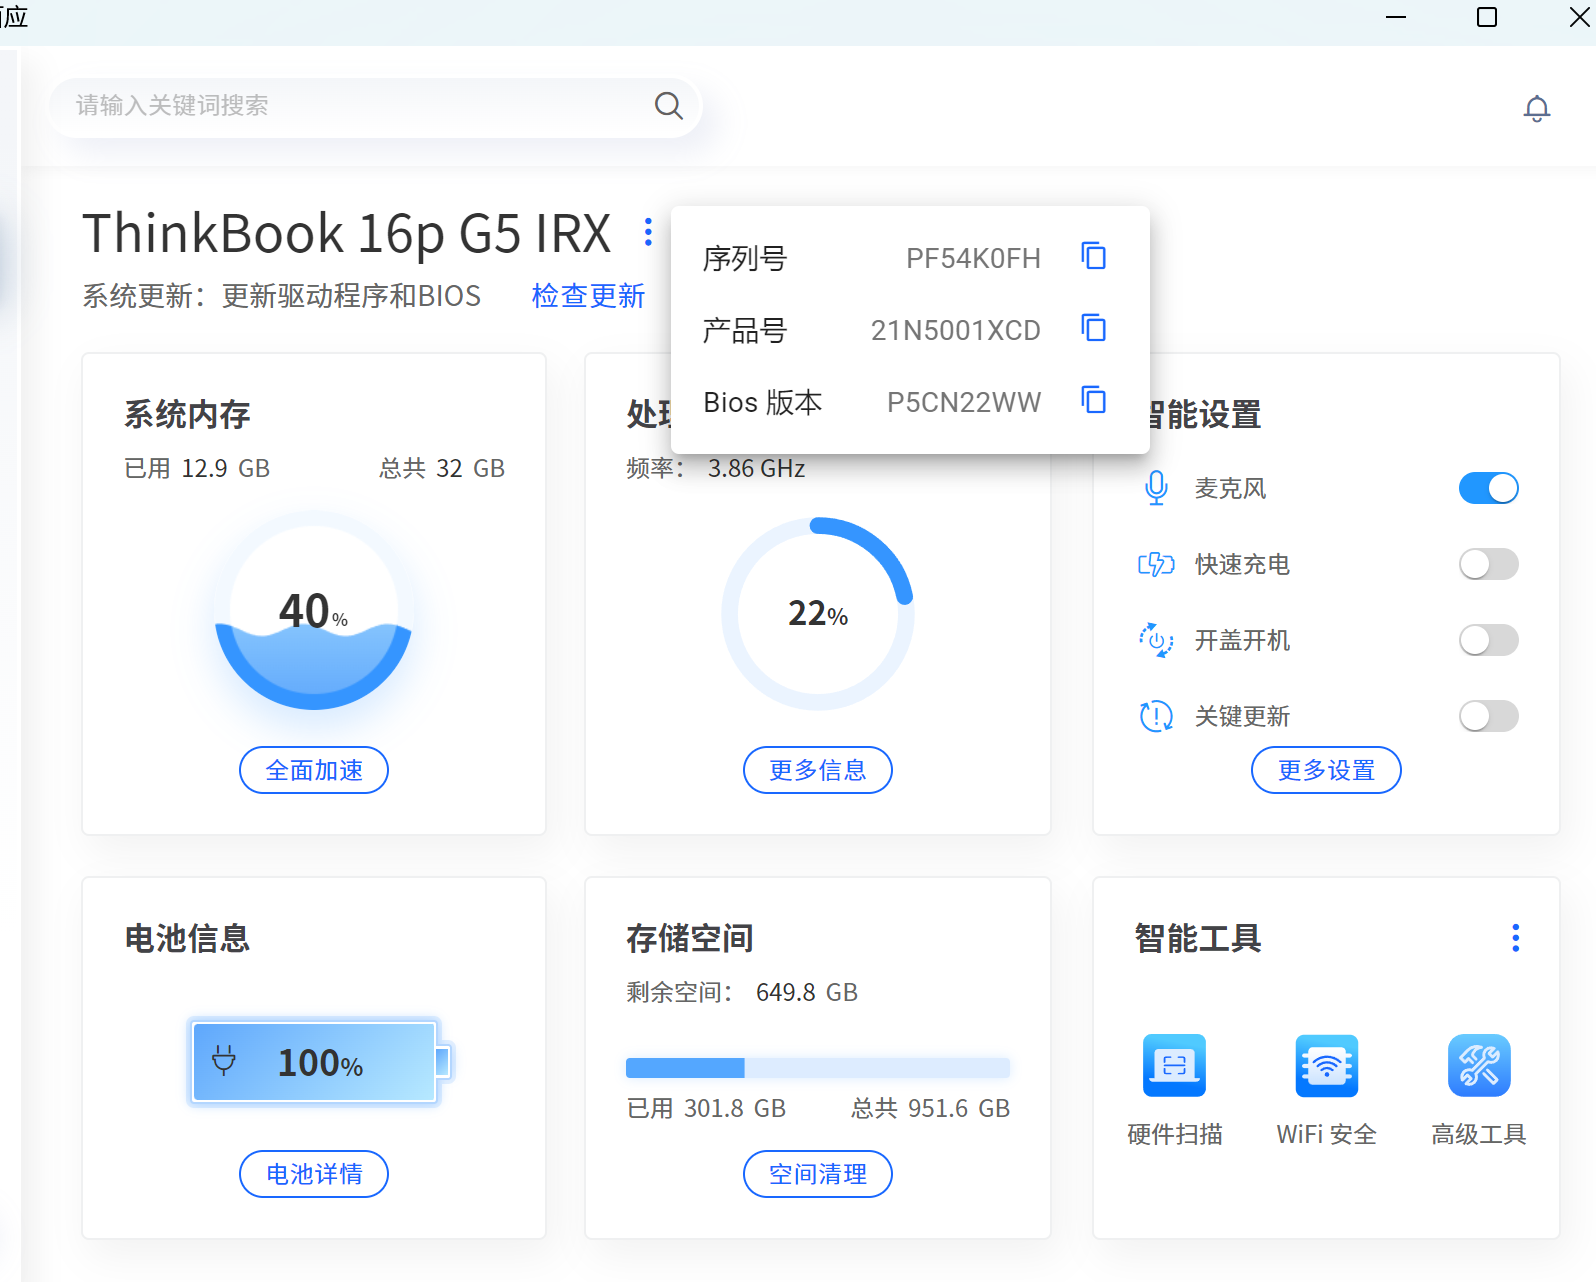Screen dimensions: 1596x1282
Task: Turn off the 麦克风 toggle
Action: click(1488, 488)
